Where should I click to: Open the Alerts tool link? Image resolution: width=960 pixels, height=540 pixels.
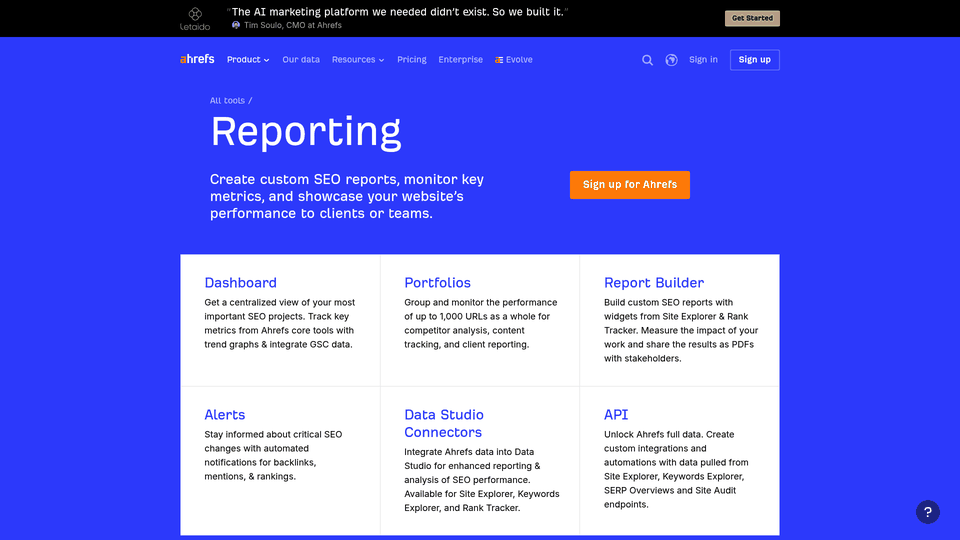[225, 415]
